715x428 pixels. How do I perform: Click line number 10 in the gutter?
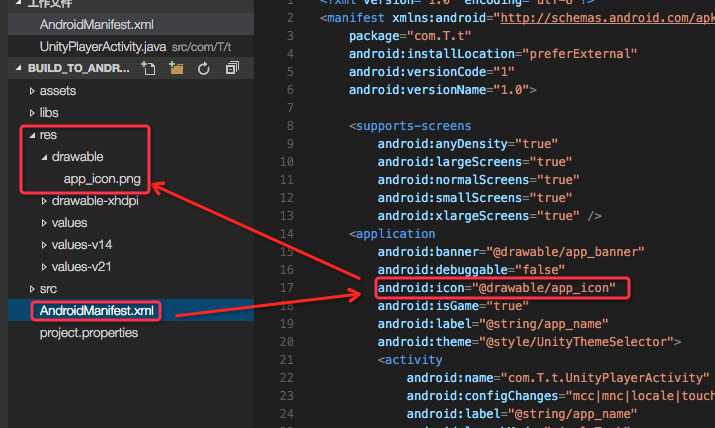[287, 162]
